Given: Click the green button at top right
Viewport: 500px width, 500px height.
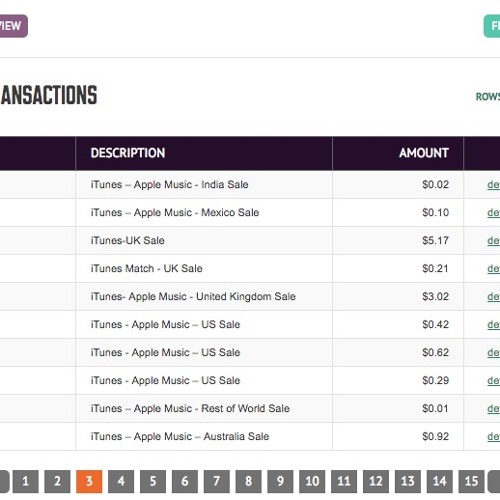Looking at the screenshot, I should (492, 26).
